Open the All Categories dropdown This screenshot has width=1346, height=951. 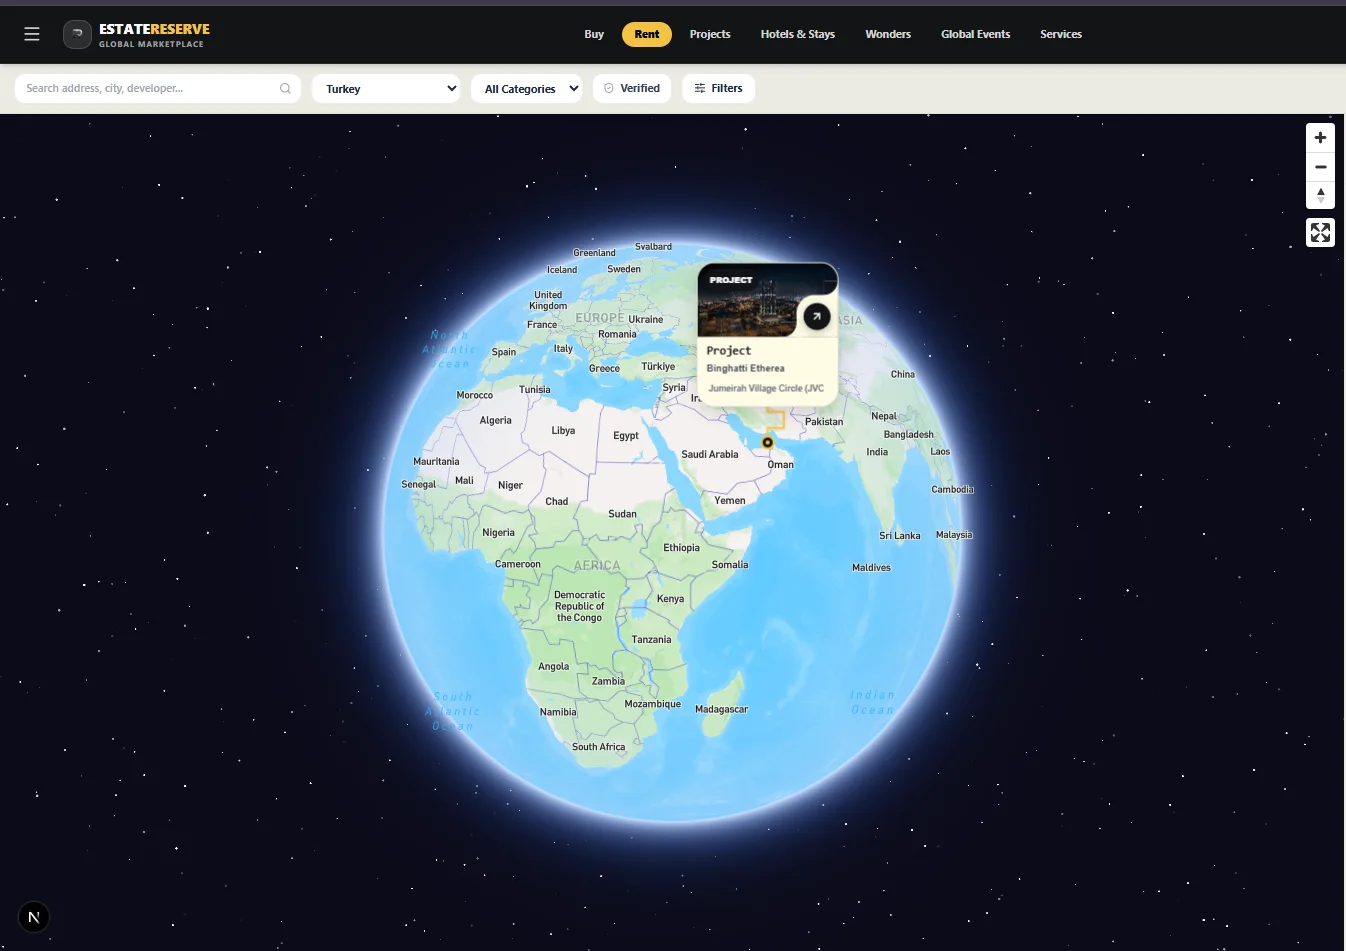527,88
